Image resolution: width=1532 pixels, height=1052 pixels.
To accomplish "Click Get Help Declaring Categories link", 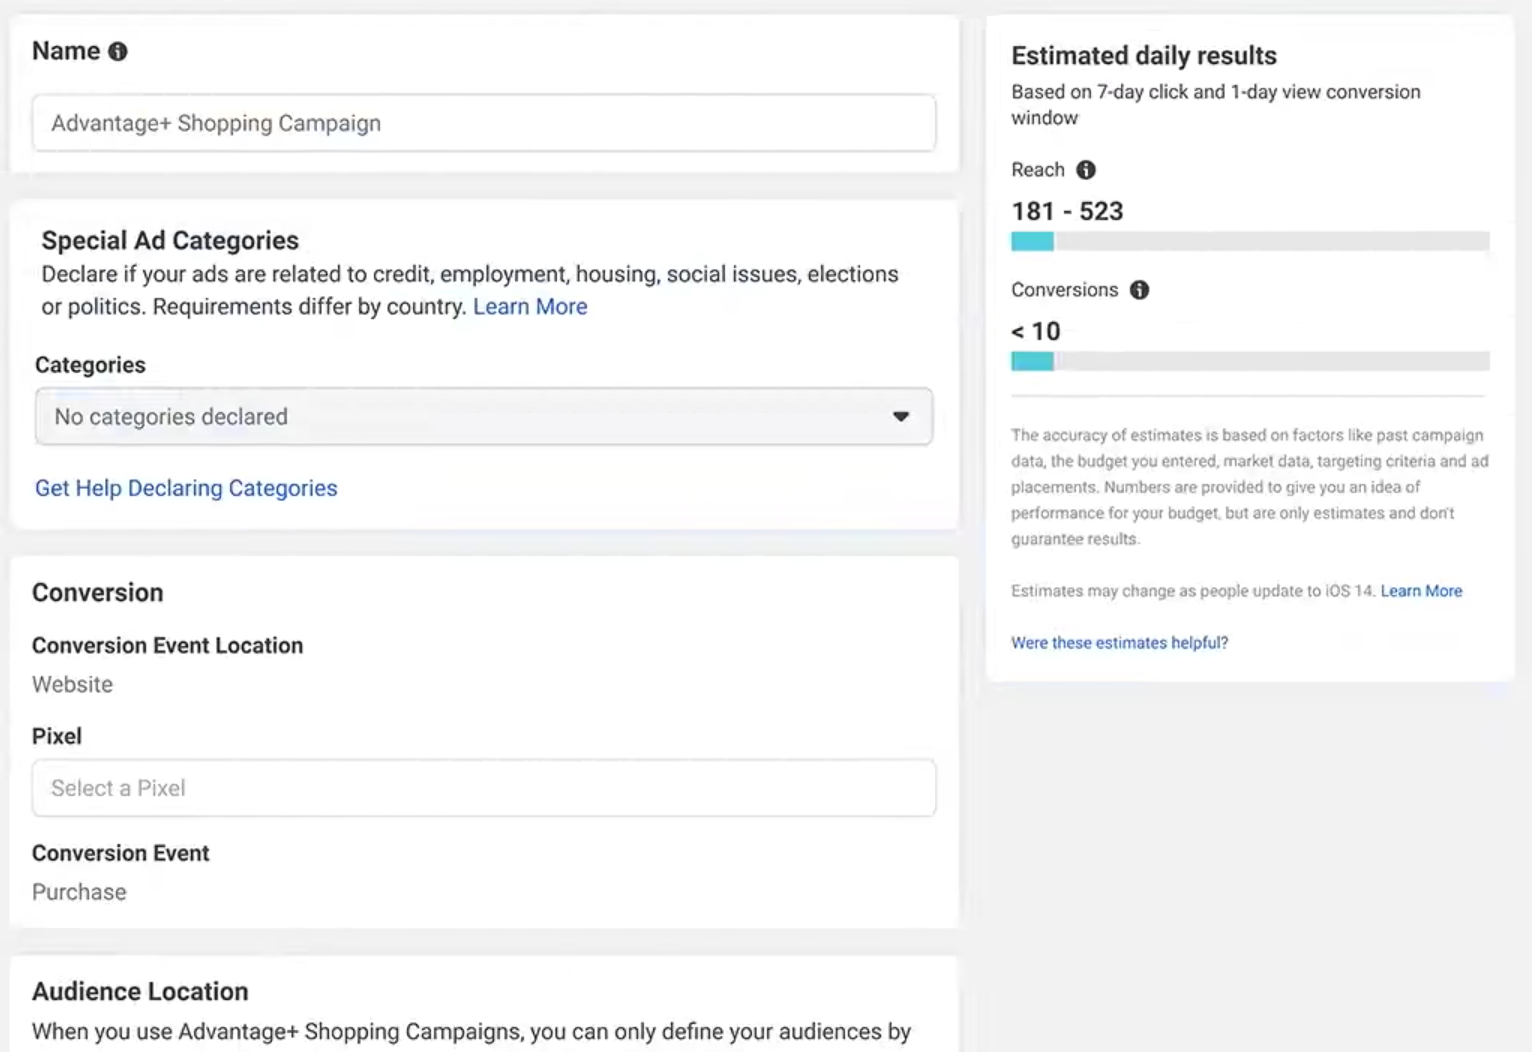I will coord(186,488).
